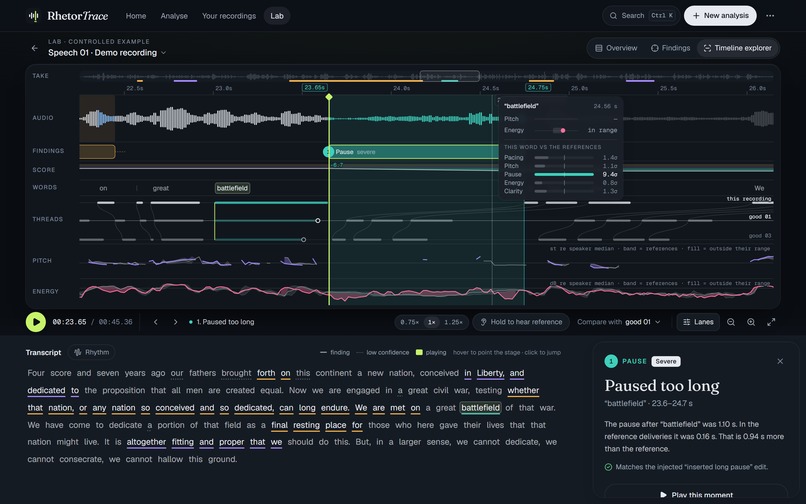The height and width of the screenshot is (504, 806).
Task: Click the play button
Action: (x=36, y=322)
